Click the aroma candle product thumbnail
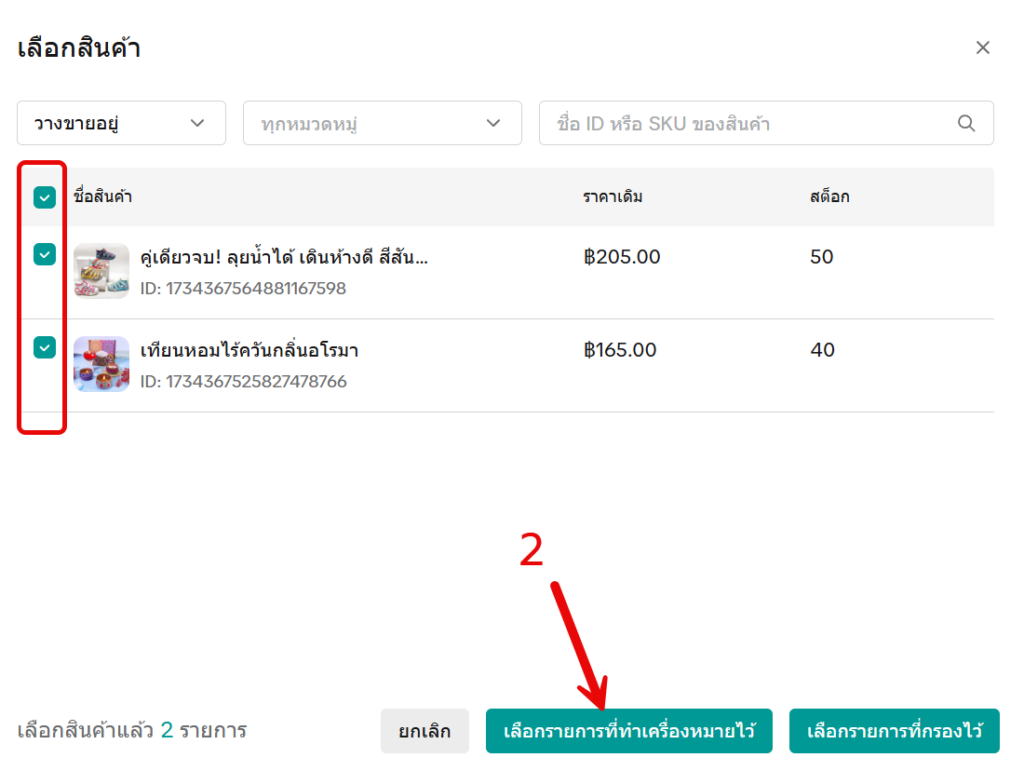Viewport: 1024px width, 771px height. click(x=101, y=364)
